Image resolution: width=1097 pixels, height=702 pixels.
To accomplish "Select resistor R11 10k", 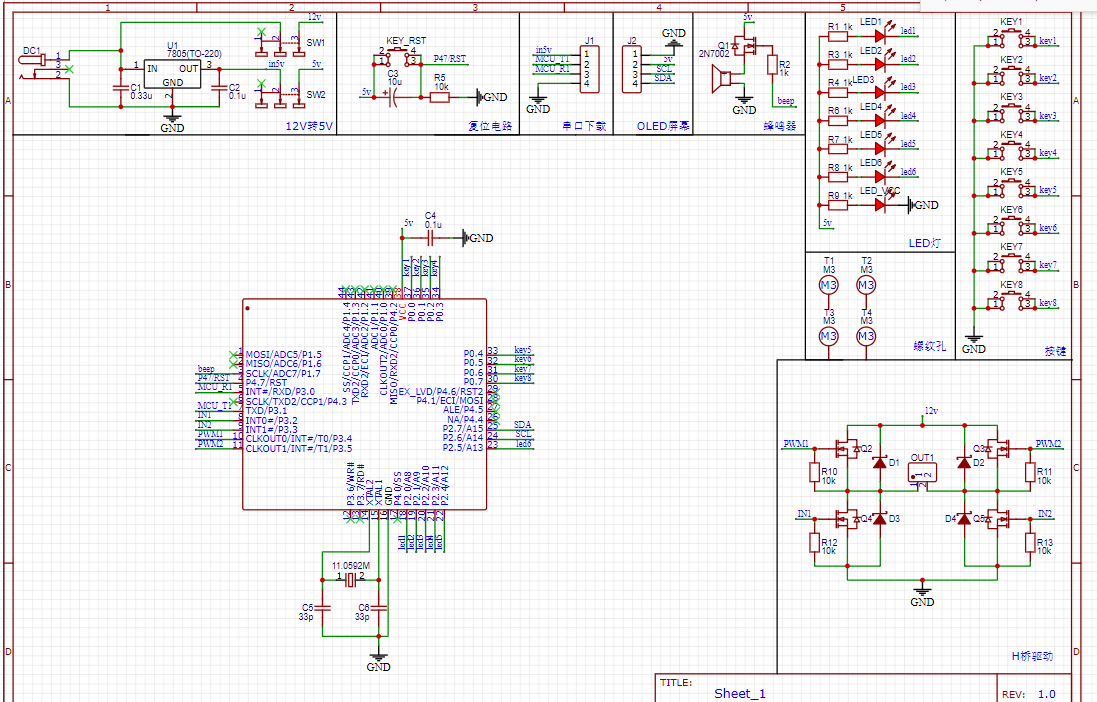I will point(1030,472).
